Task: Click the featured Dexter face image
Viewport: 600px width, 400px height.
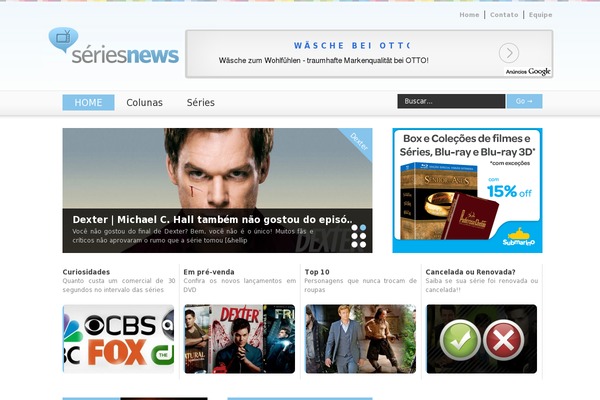Action: pyautogui.click(x=219, y=168)
